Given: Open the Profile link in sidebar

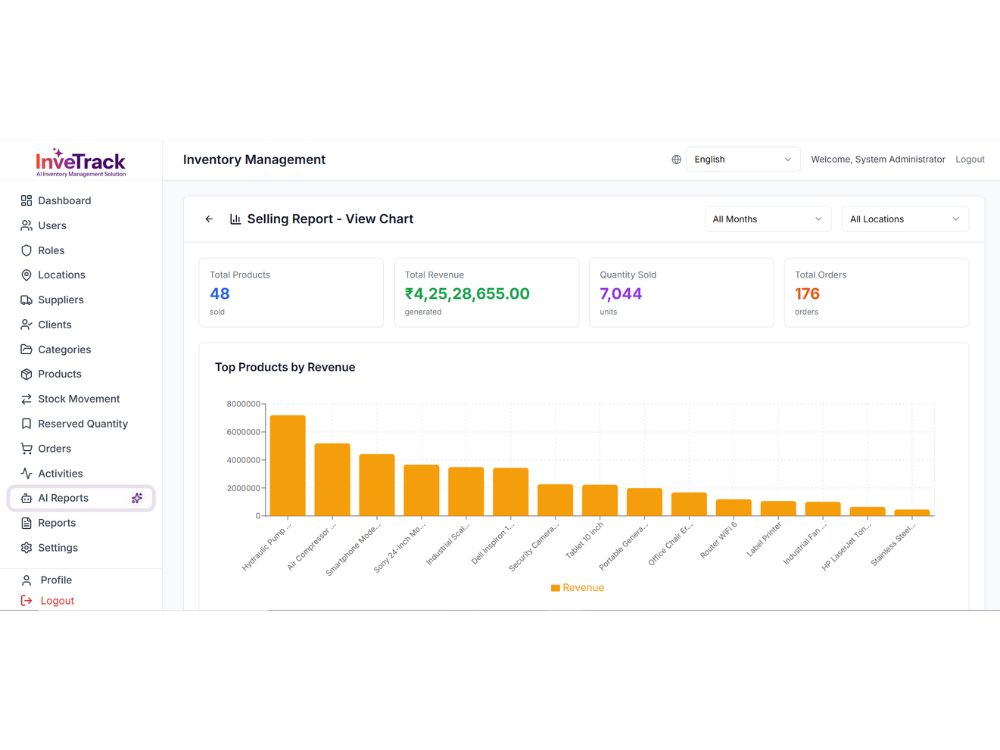Looking at the screenshot, I should 56,580.
